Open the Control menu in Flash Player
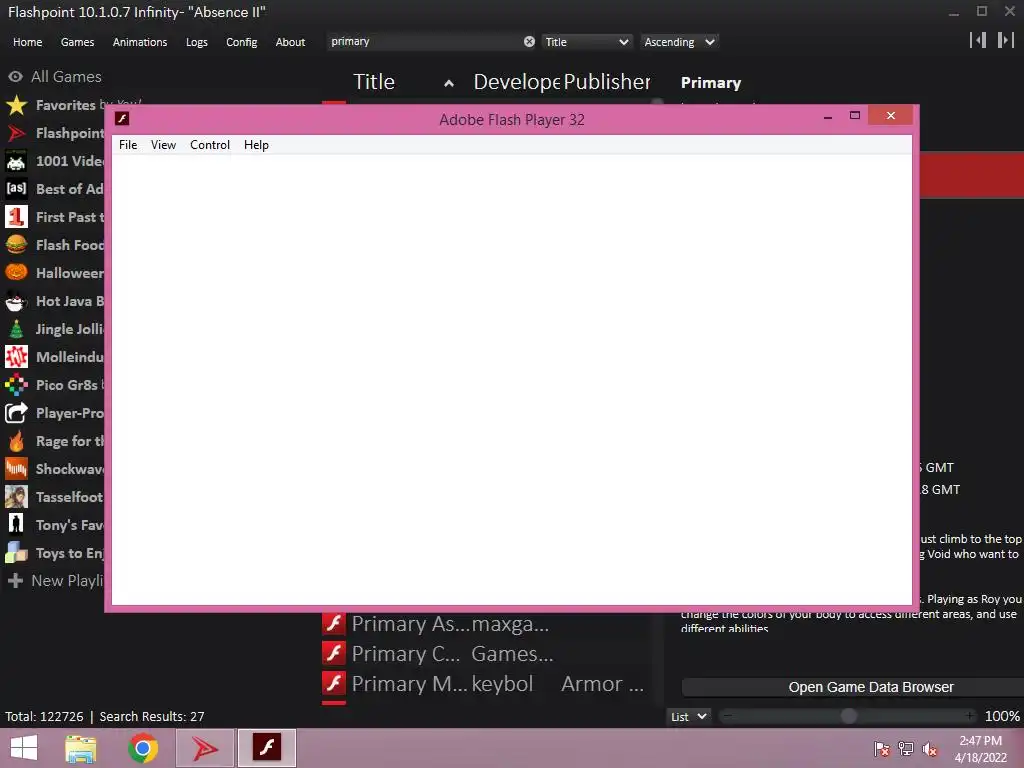Viewport: 1024px width, 768px height. [x=210, y=145]
